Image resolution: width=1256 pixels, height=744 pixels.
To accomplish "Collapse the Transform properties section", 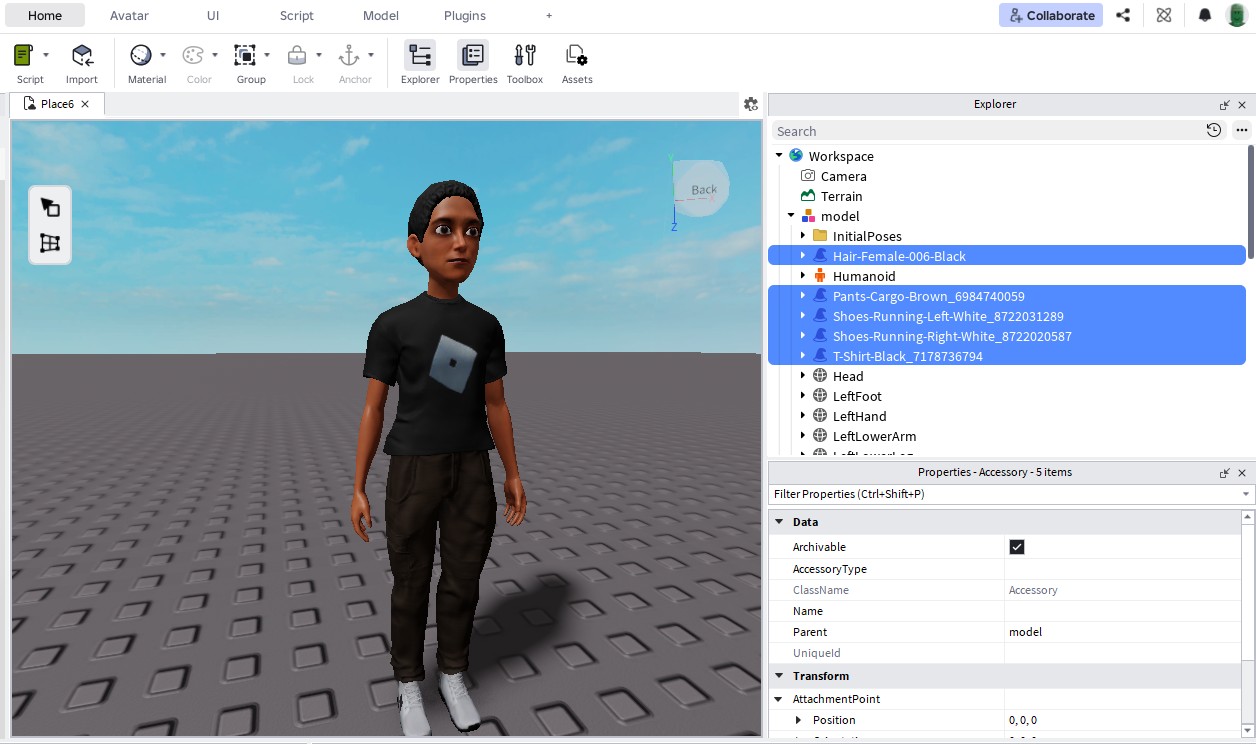I will click(x=779, y=676).
